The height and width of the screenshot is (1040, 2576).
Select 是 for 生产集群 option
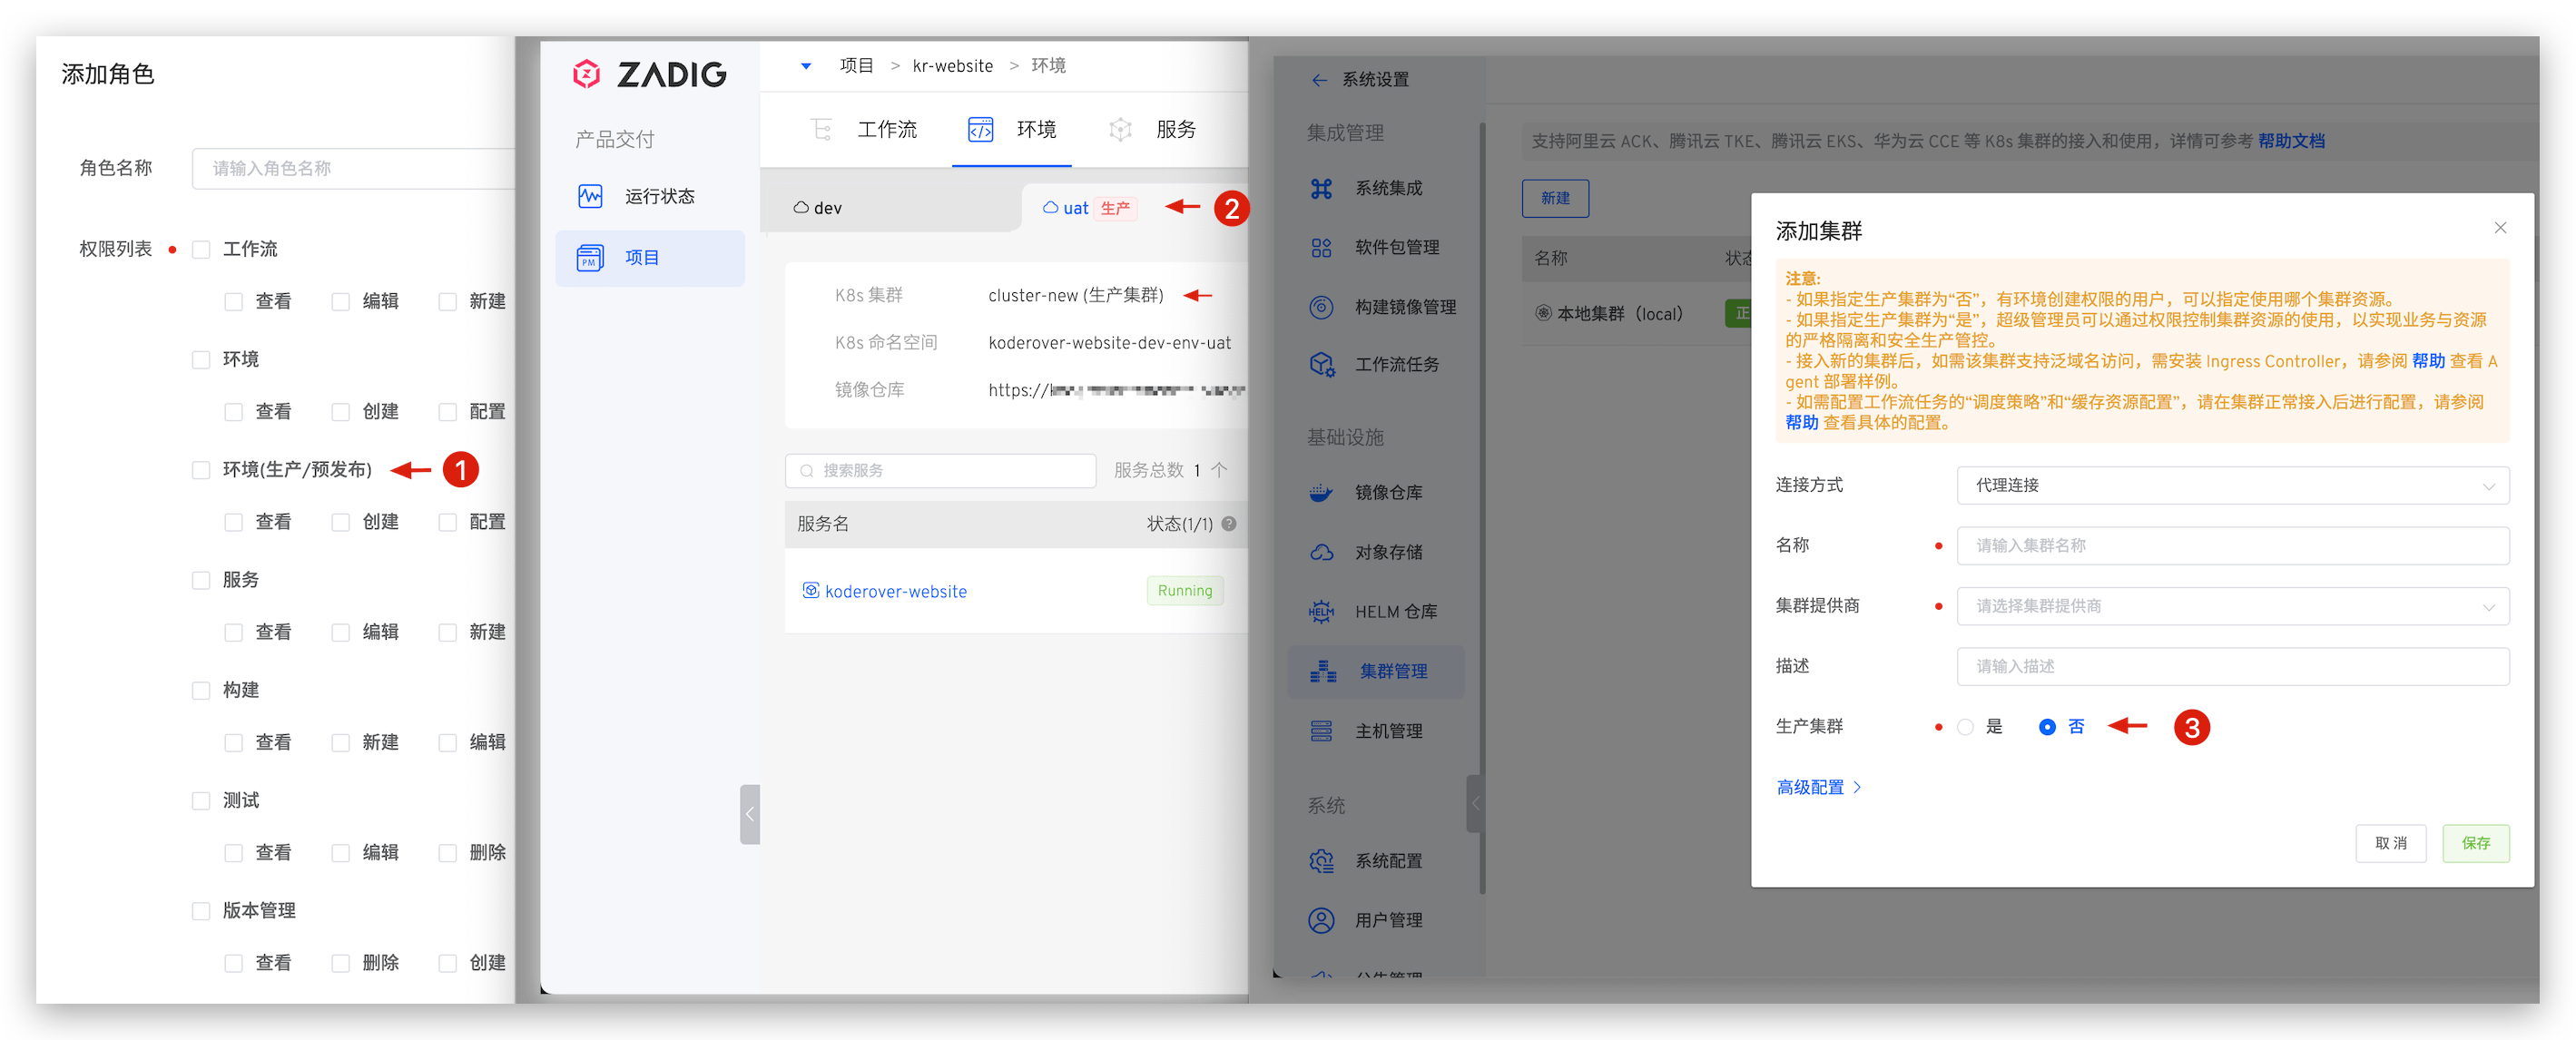click(1966, 727)
